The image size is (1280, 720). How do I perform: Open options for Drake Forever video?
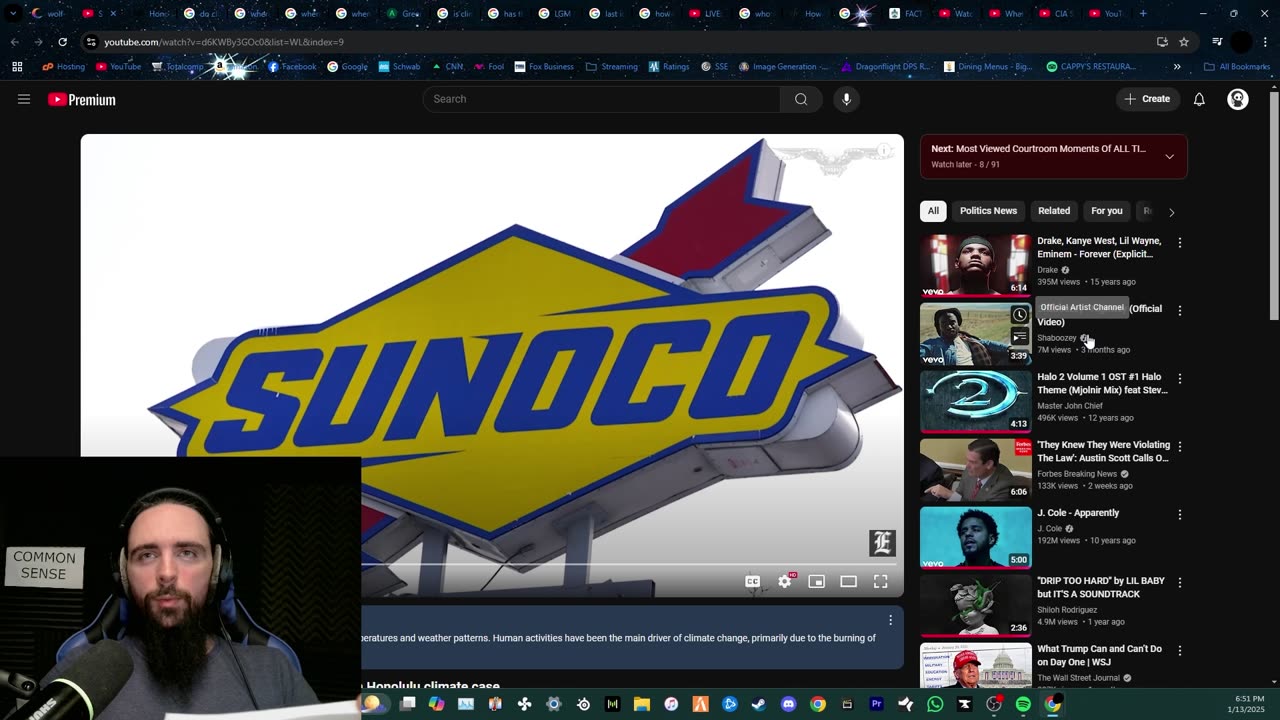click(x=1180, y=243)
